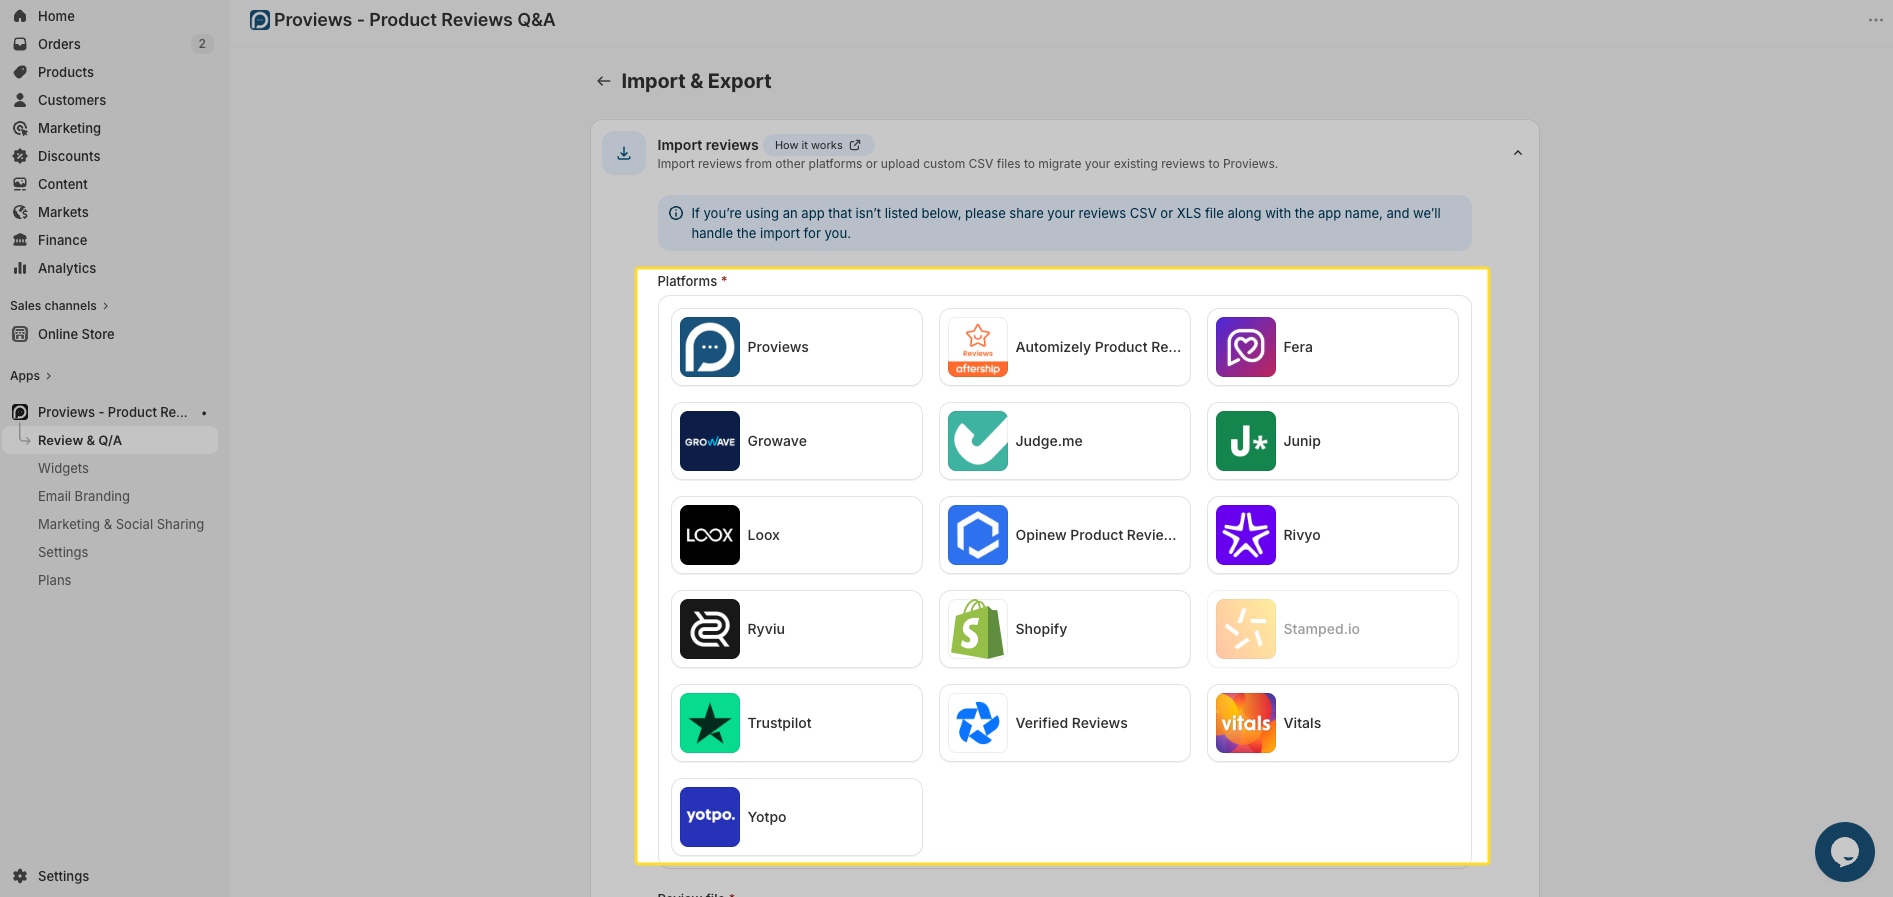Open Products in the sidebar
Viewport: 1893px width, 897px height.
click(x=66, y=72)
